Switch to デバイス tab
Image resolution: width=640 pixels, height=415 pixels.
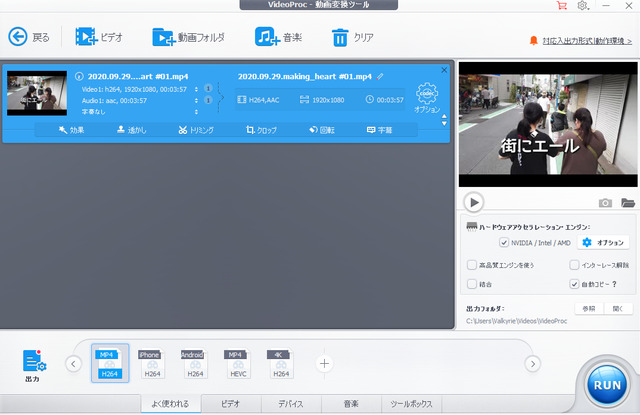291,404
